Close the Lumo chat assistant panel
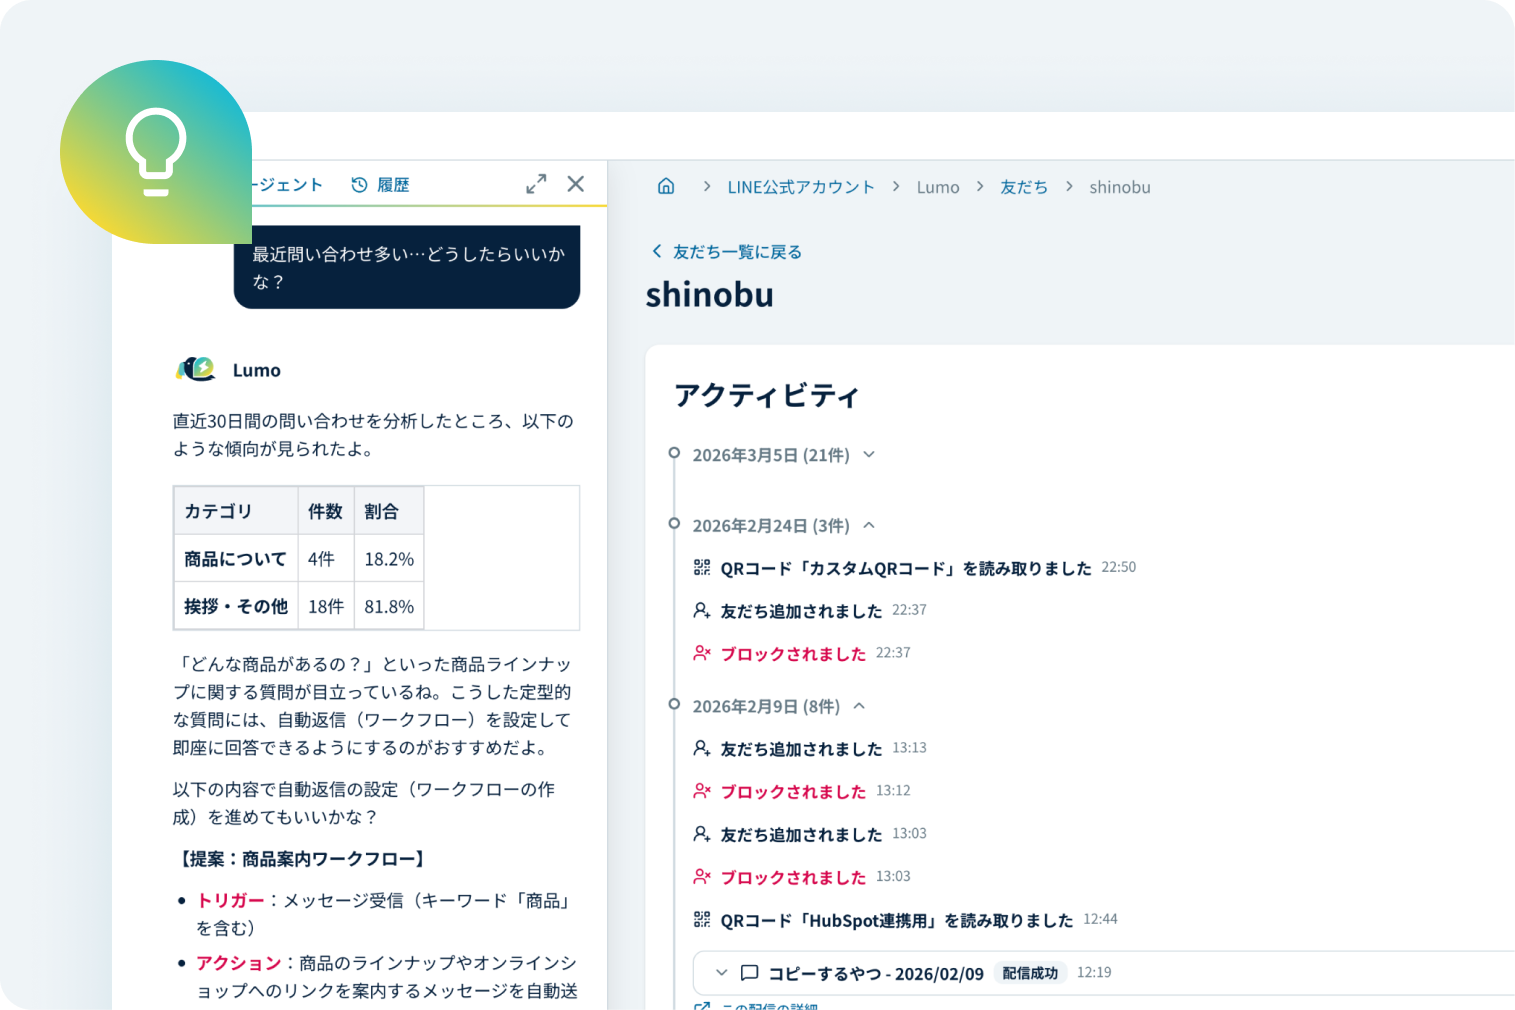The image size is (1515, 1010). [x=576, y=183]
